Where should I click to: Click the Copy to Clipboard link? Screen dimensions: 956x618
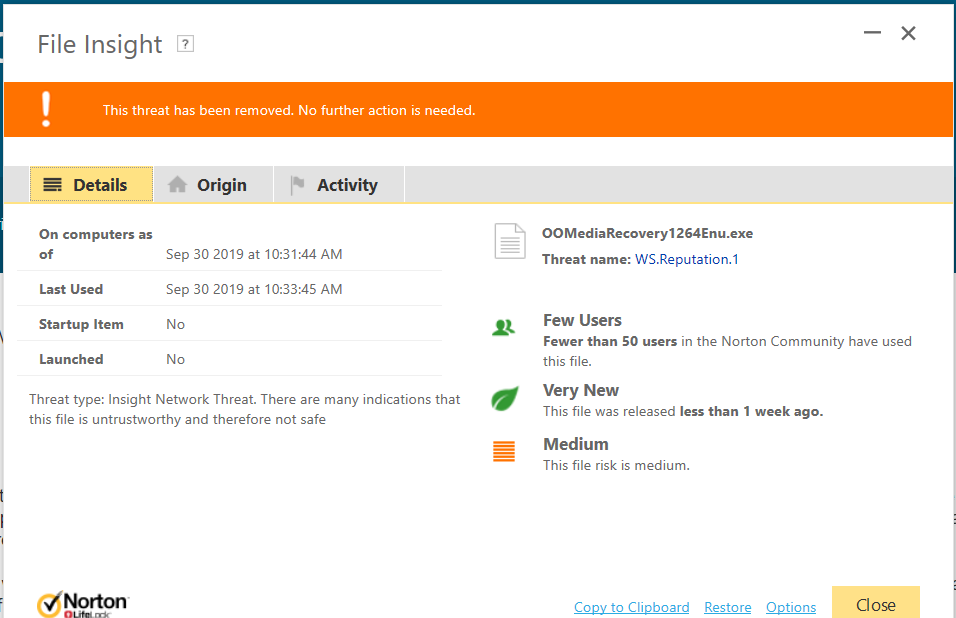coord(631,607)
